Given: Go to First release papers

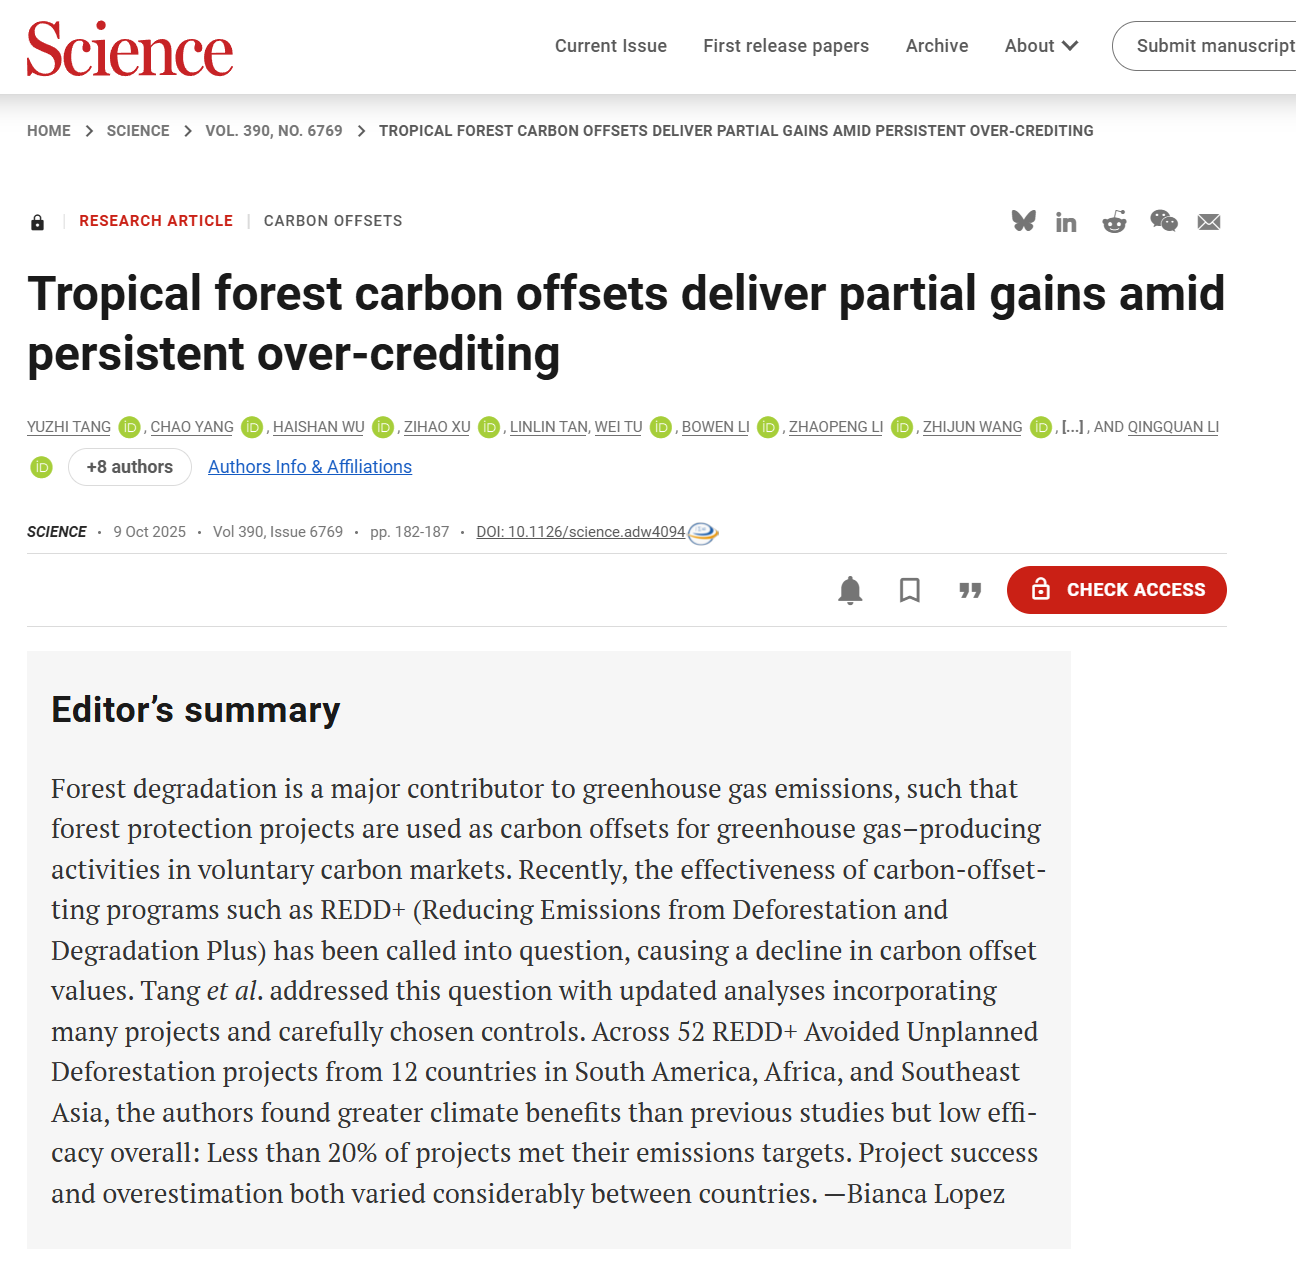Looking at the screenshot, I should click(786, 46).
